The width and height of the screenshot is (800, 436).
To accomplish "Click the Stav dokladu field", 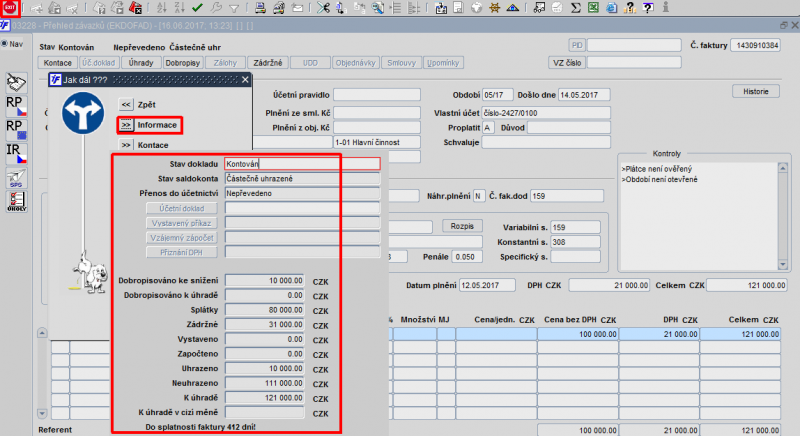I will (302, 163).
